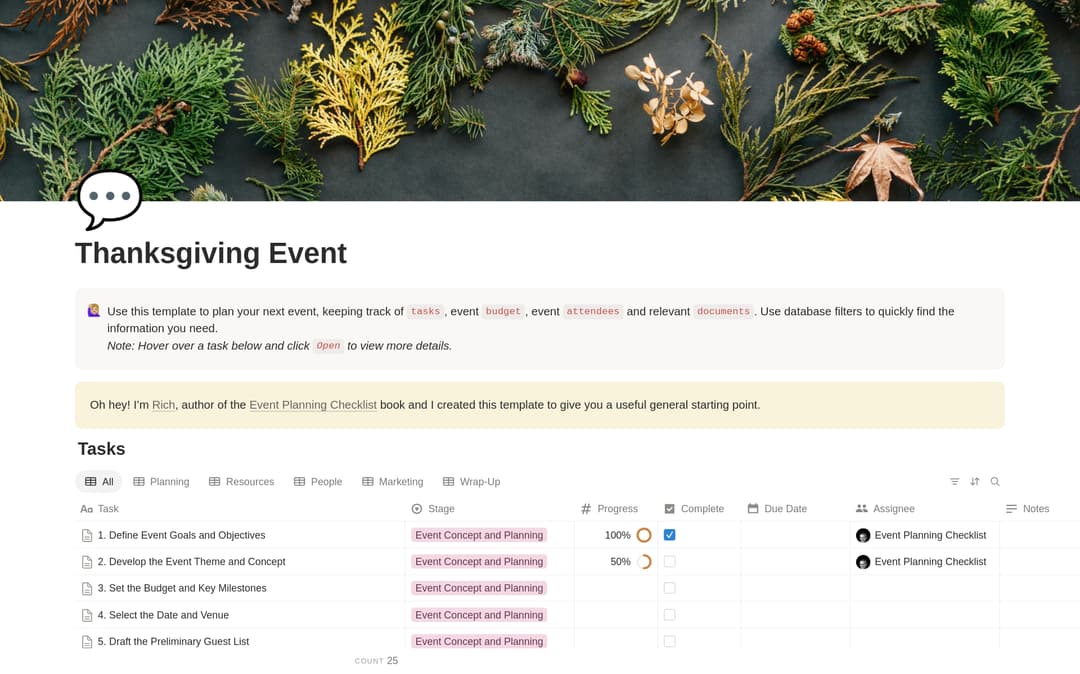Open task 5. Draft the Preliminary Guest List

(x=174, y=642)
